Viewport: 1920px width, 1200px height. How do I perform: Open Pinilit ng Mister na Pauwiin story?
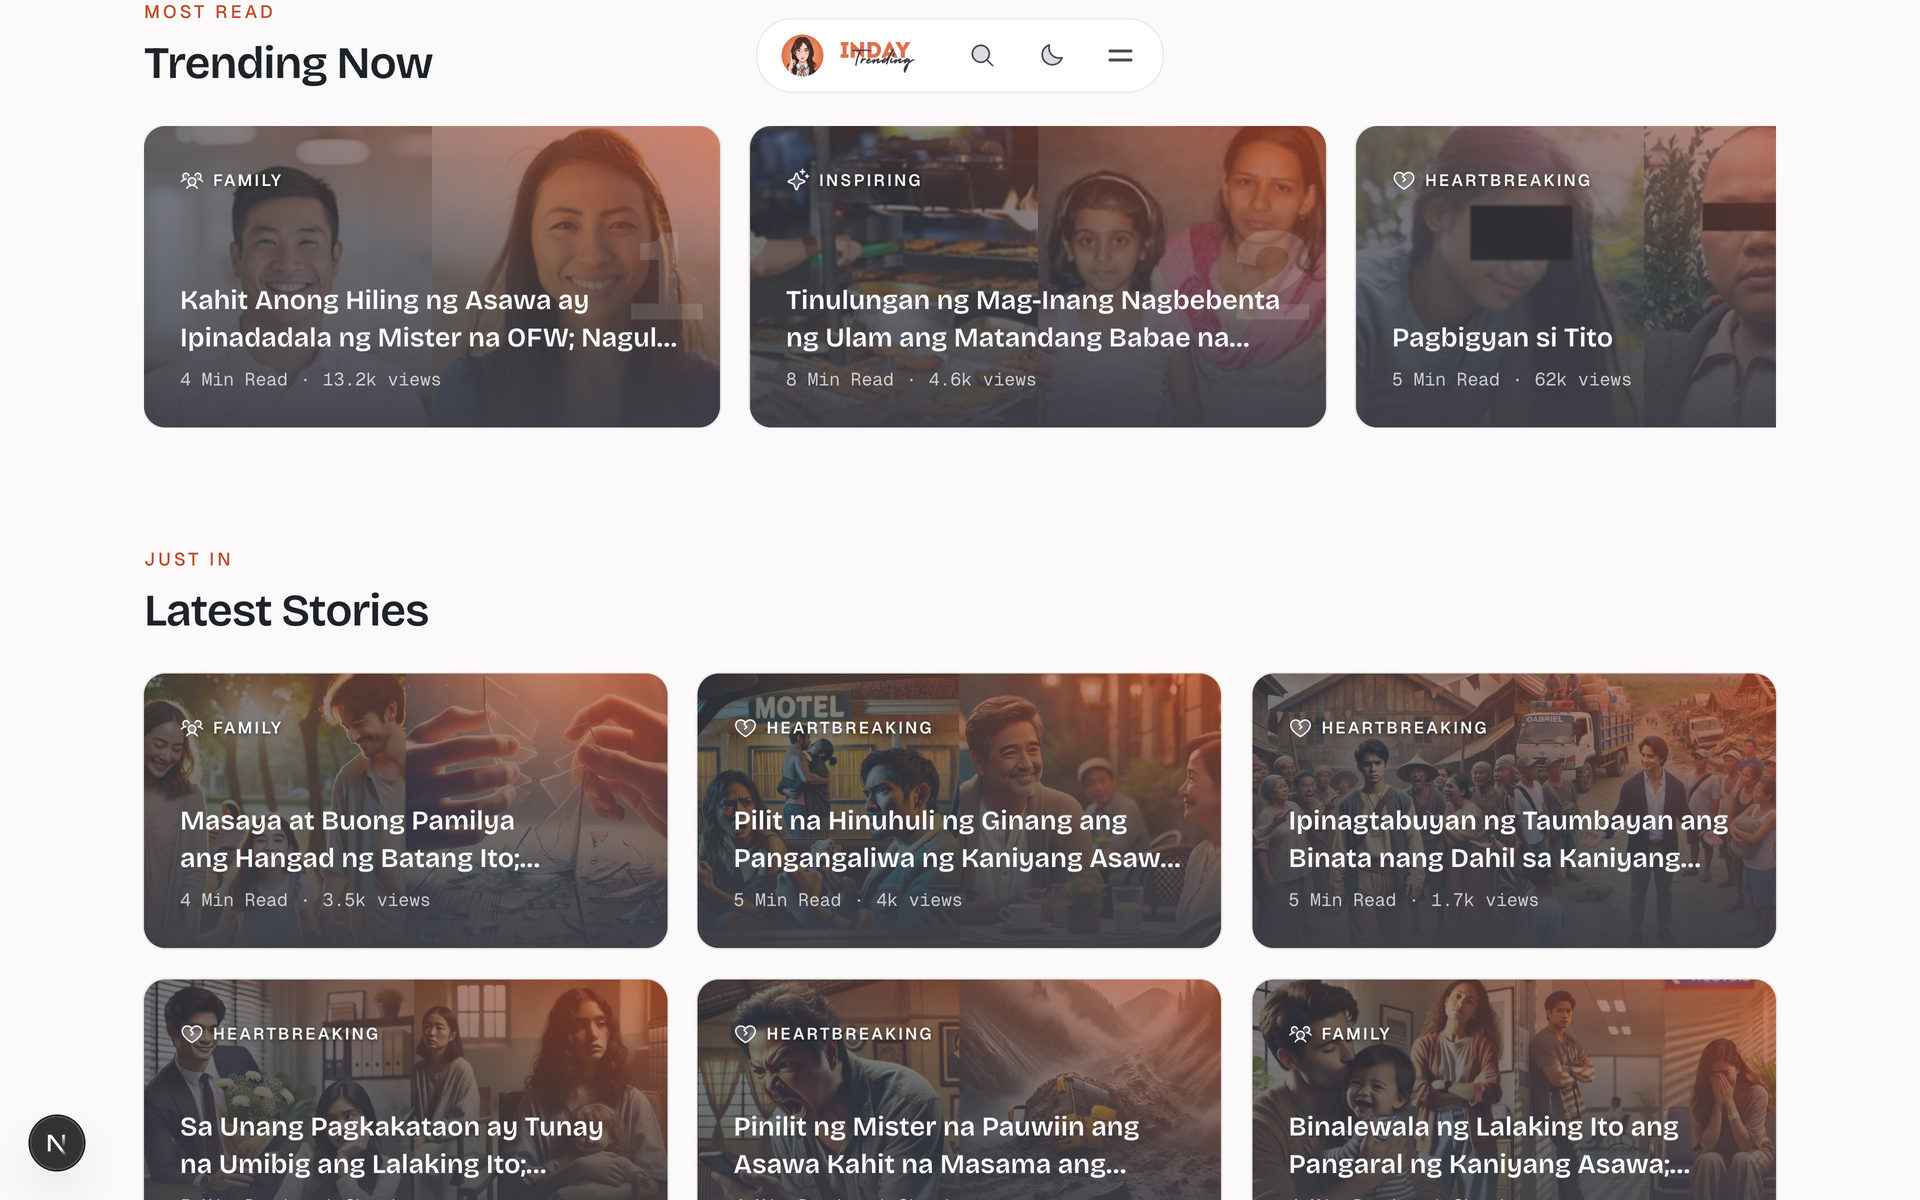[x=959, y=1090]
